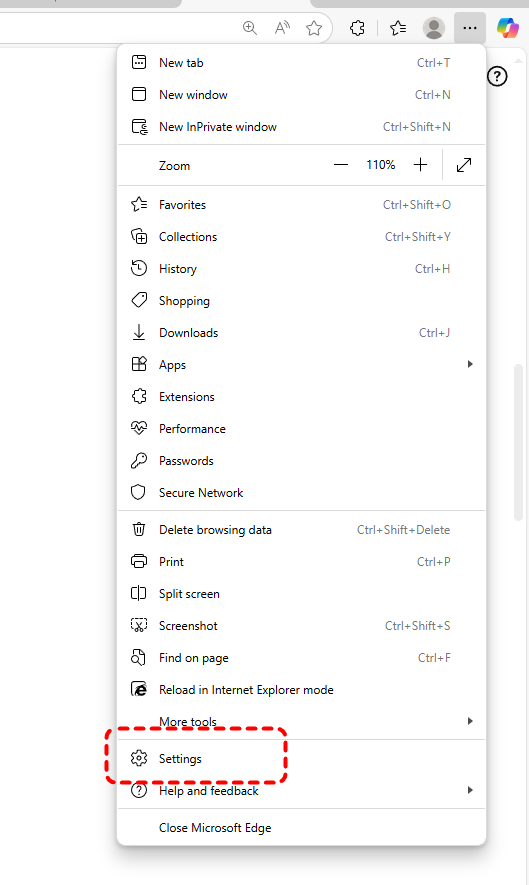Click the Favorites star-list toolbar icon
The width and height of the screenshot is (529, 885).
(398, 28)
